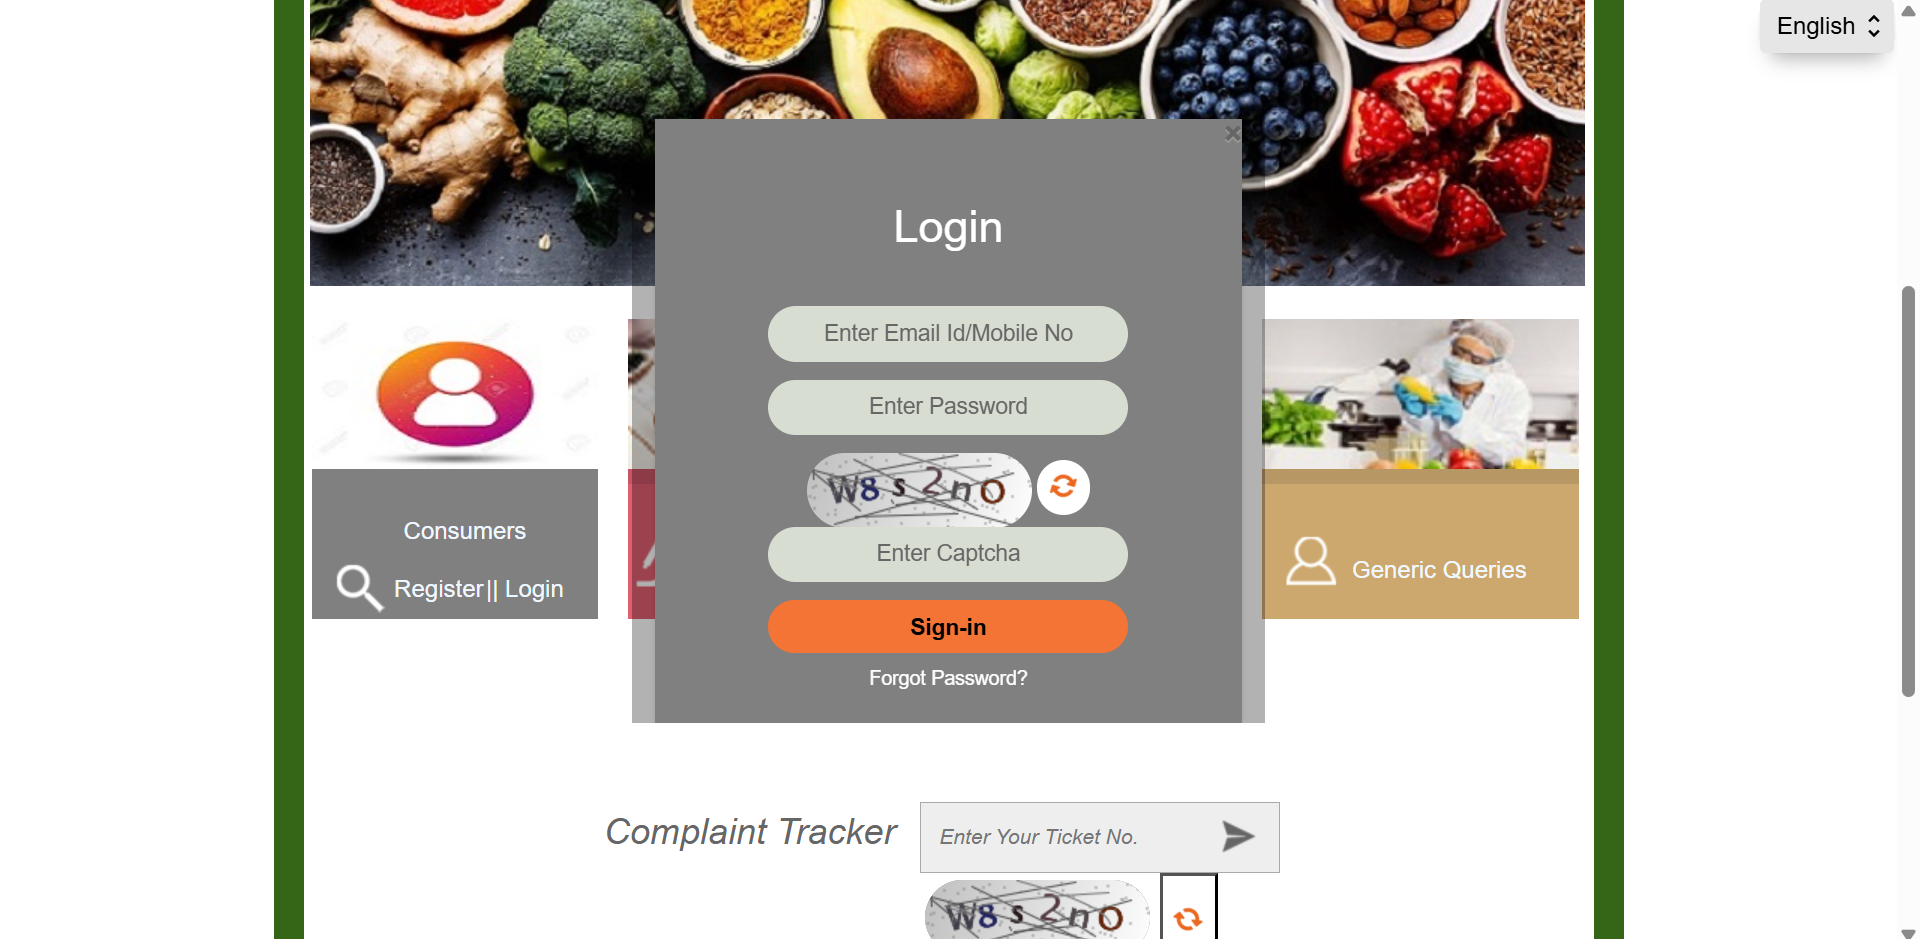Image resolution: width=1920 pixels, height=939 pixels.
Task: Click the Consumers magnifier search icon
Action: (x=359, y=587)
